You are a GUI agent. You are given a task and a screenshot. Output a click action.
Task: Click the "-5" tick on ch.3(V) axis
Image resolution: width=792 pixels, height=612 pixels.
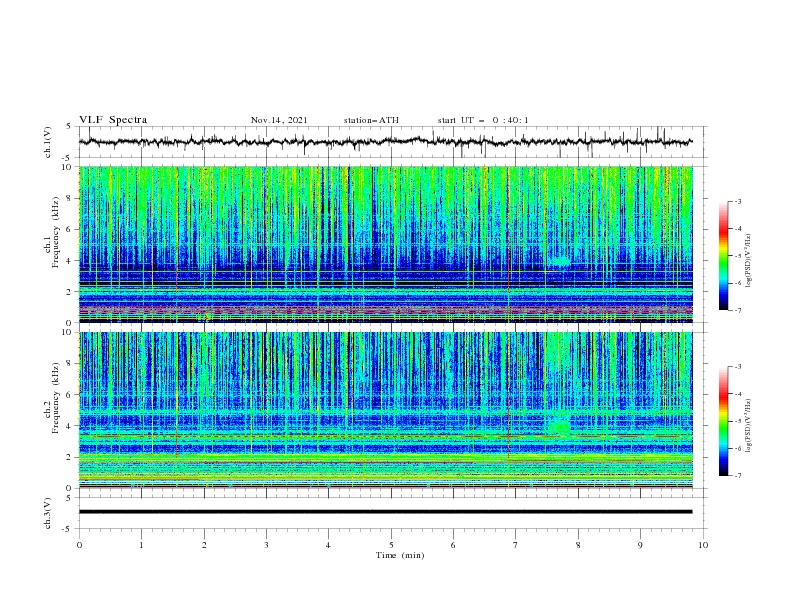tap(68, 529)
